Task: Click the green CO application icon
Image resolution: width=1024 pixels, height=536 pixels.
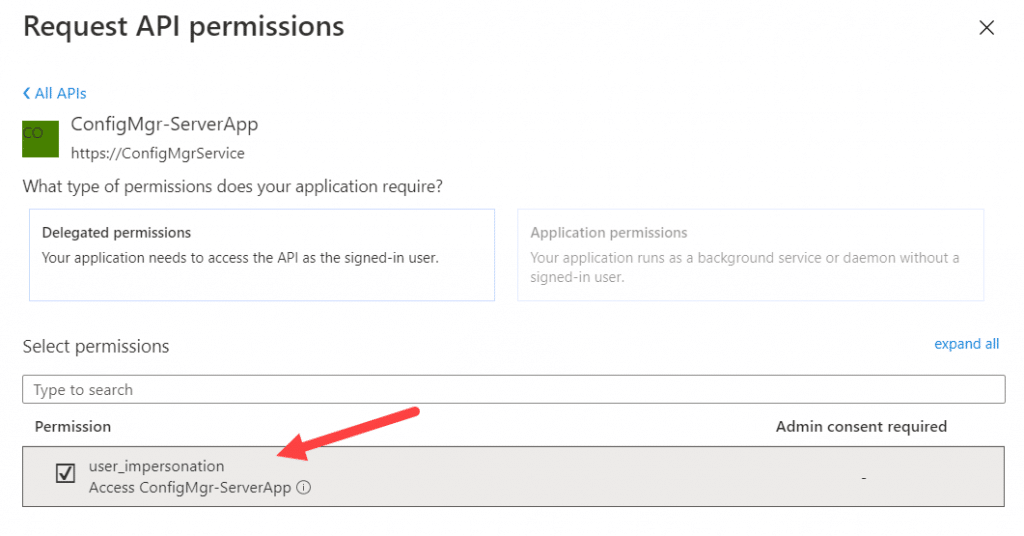Action: pyautogui.click(x=40, y=139)
